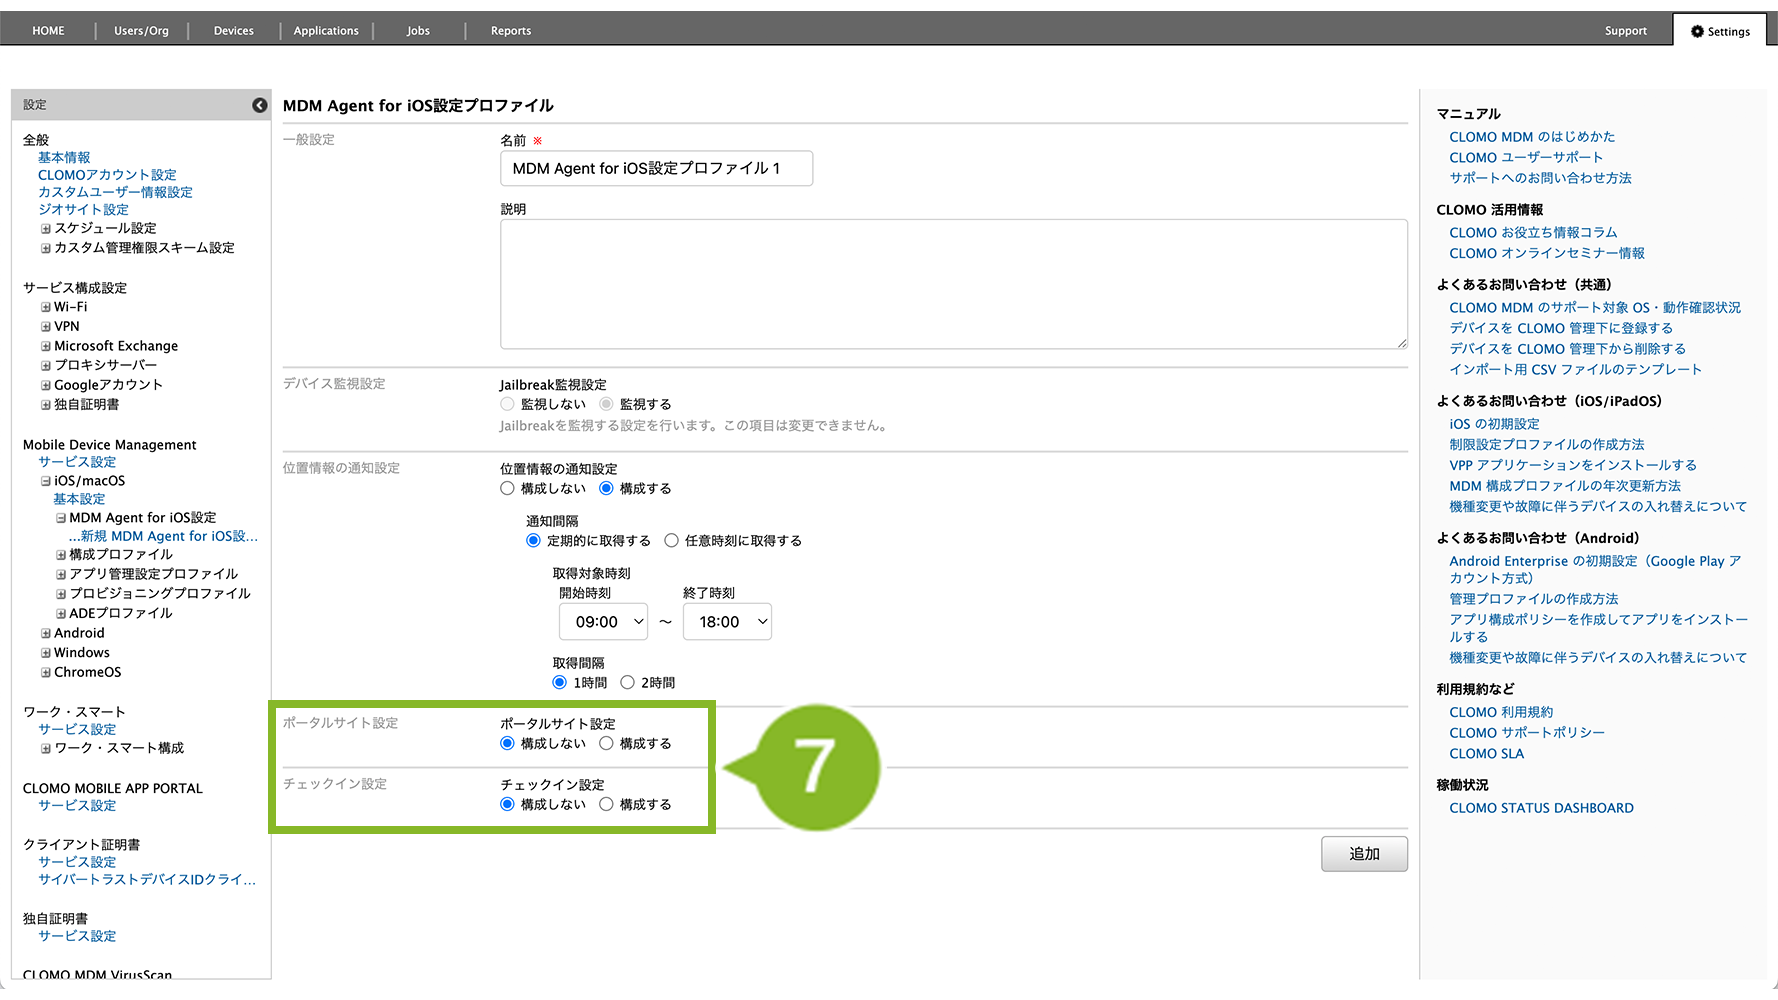Open the CLOMO STATUS DASHBOARD link
This screenshot has height=1000, width=1778.
[1541, 808]
